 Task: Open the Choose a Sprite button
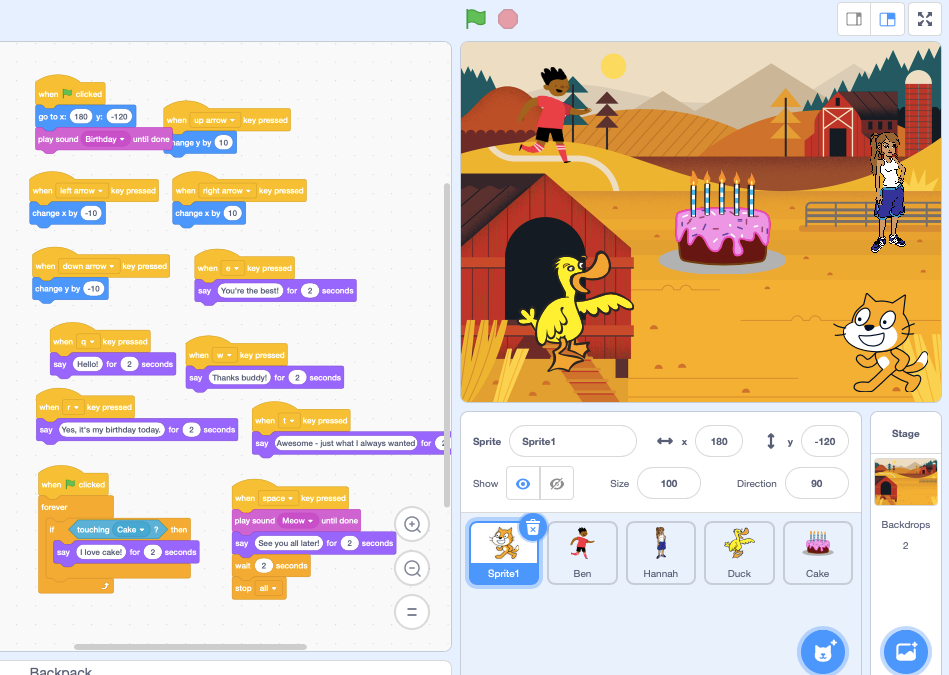pos(823,651)
